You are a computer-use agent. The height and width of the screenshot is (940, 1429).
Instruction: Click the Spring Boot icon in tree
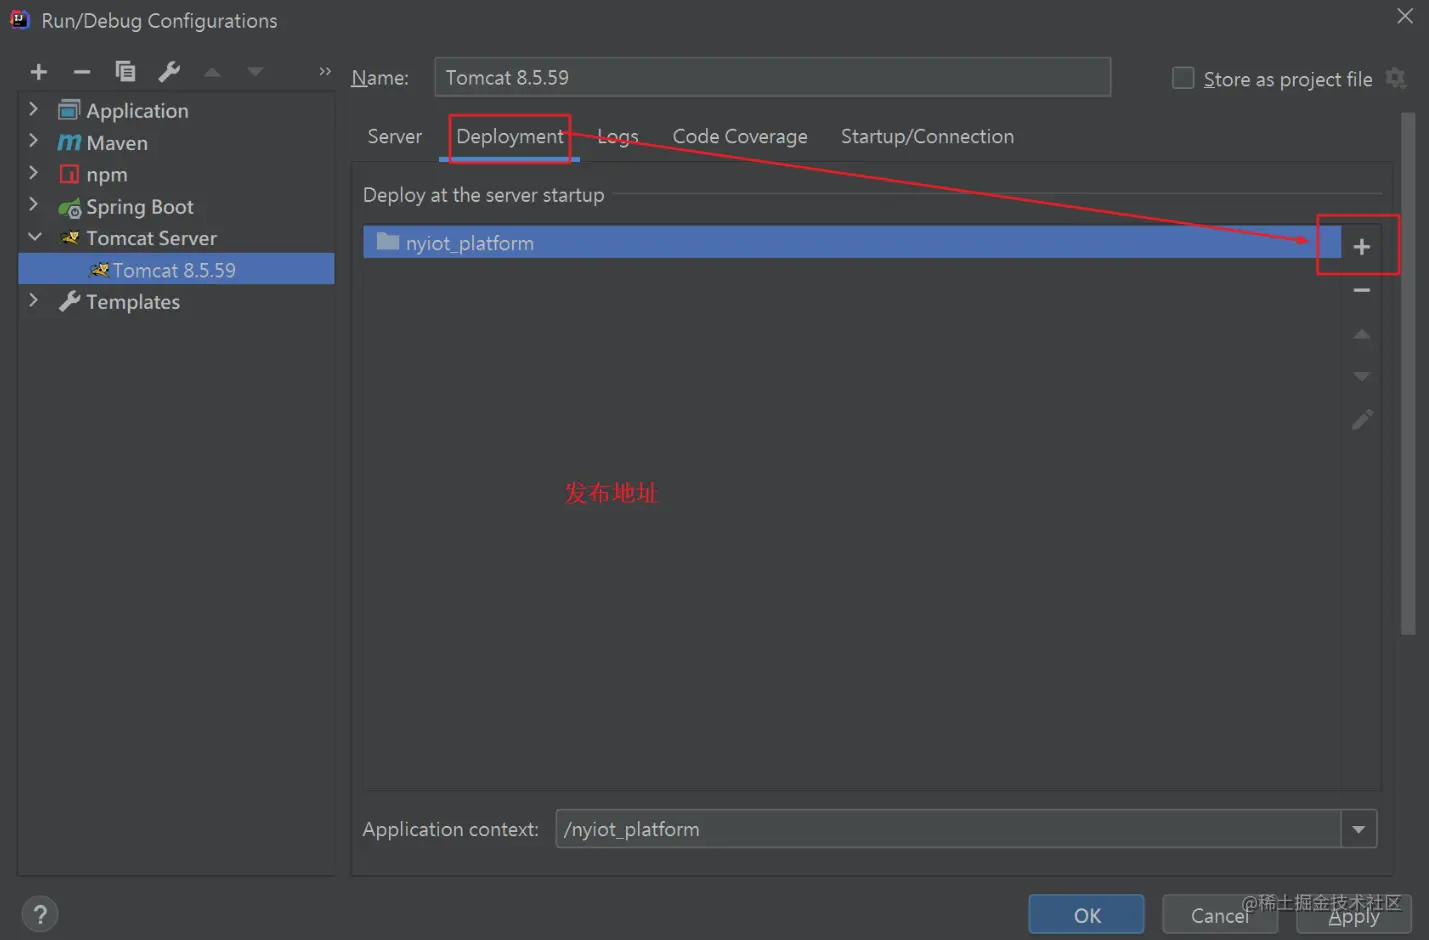click(x=69, y=208)
